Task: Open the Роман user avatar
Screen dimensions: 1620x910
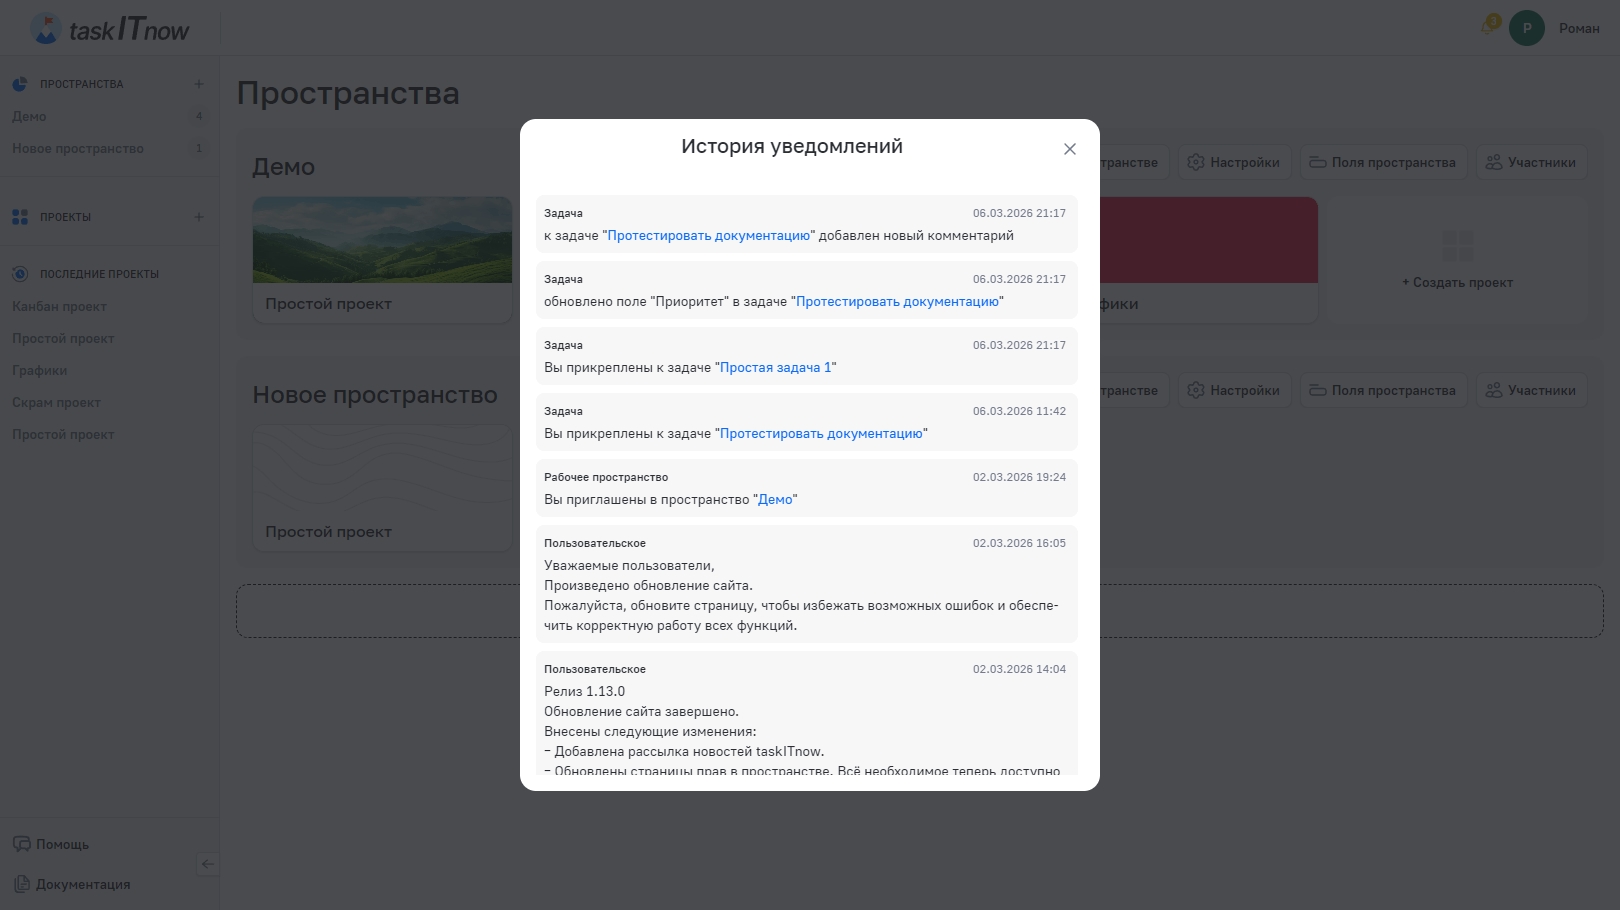Action: 1526,28
